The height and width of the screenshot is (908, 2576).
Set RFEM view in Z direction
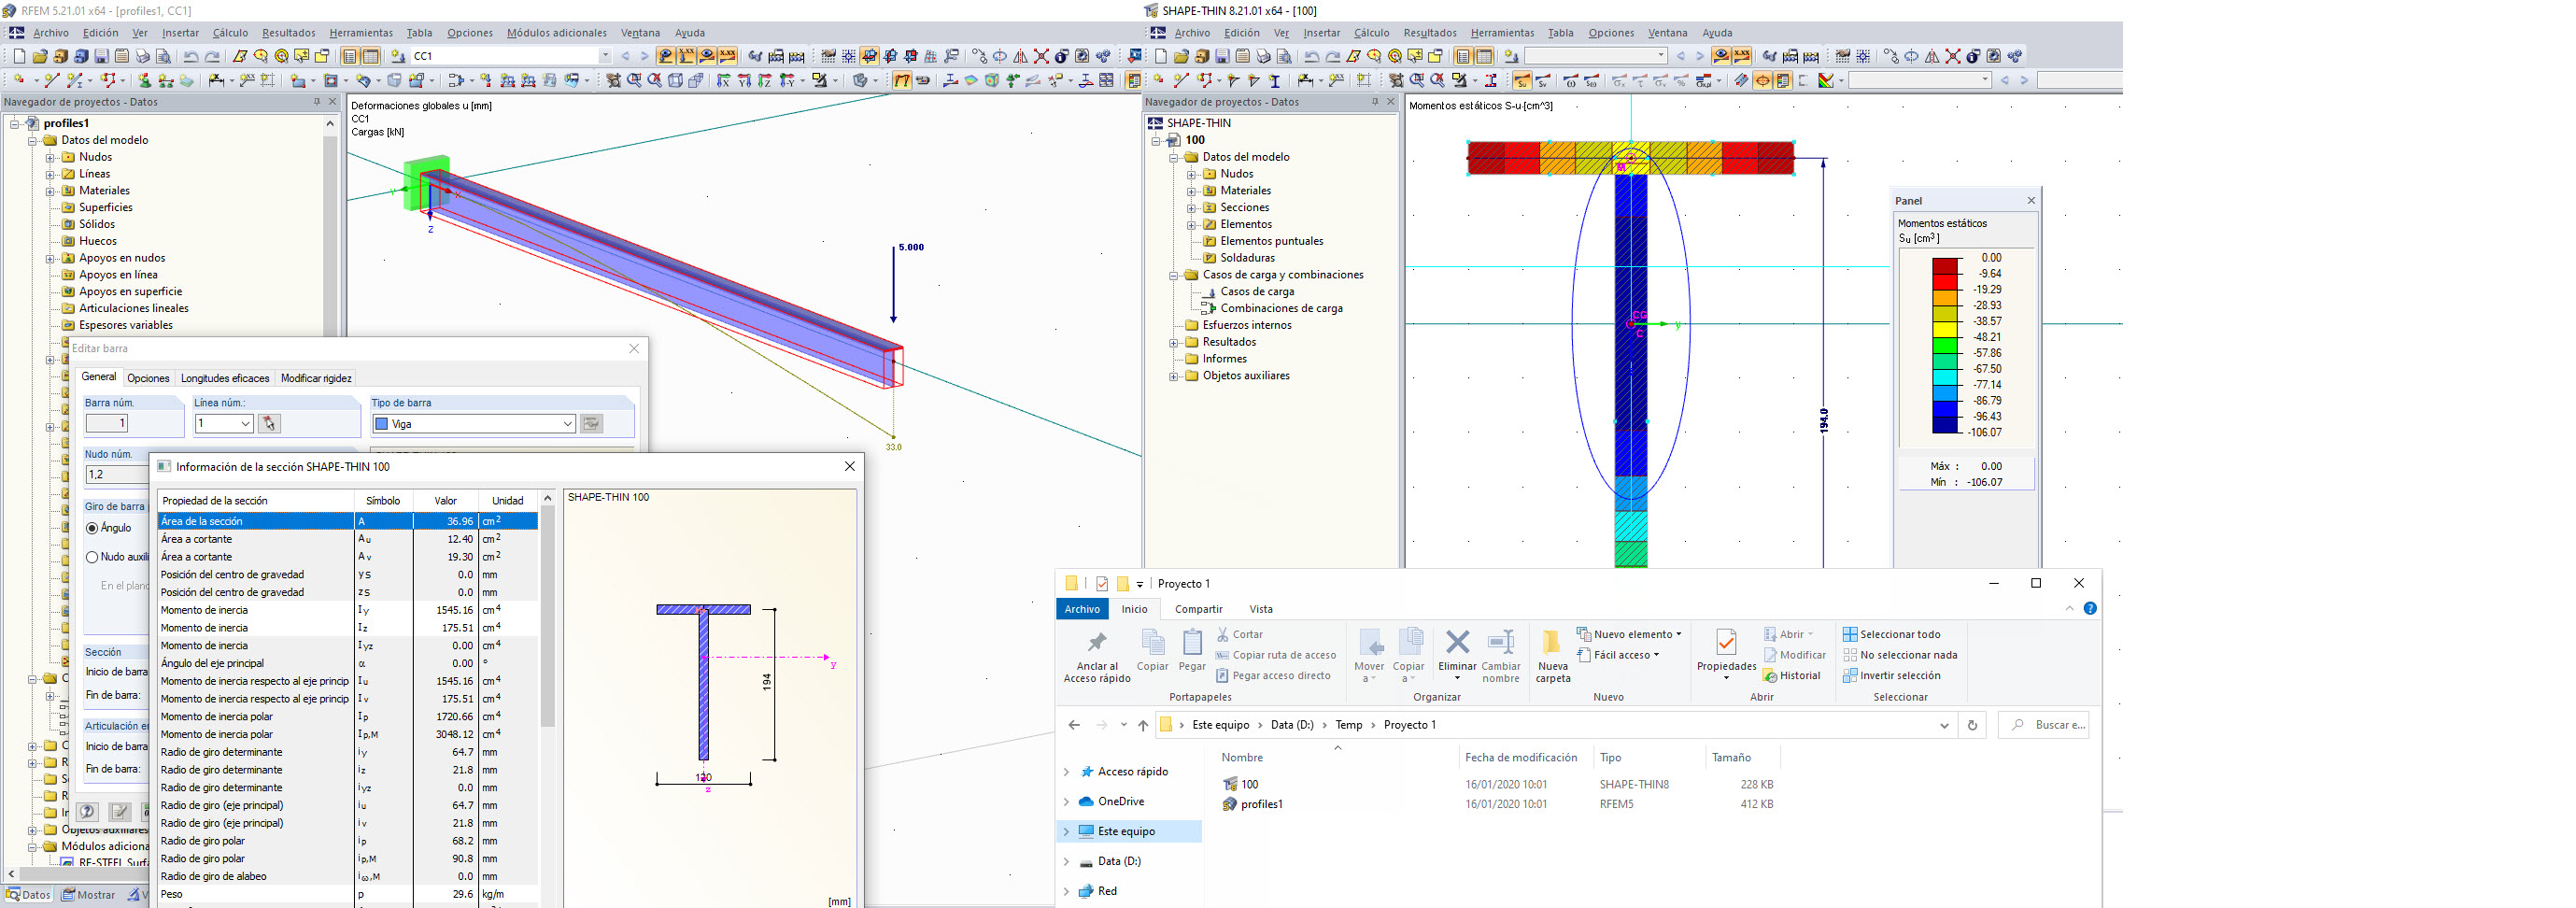click(765, 80)
